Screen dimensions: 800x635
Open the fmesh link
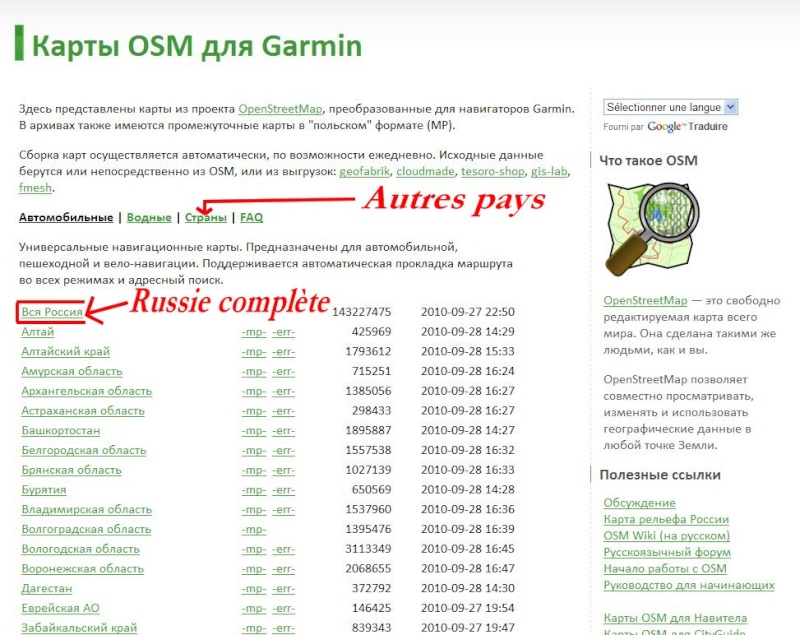(35, 188)
